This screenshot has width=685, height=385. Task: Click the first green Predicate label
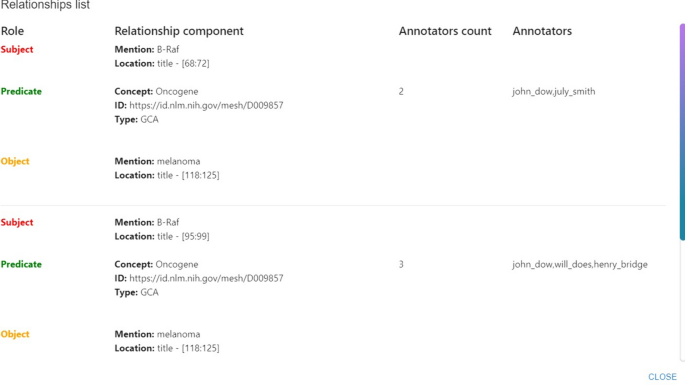pos(21,91)
